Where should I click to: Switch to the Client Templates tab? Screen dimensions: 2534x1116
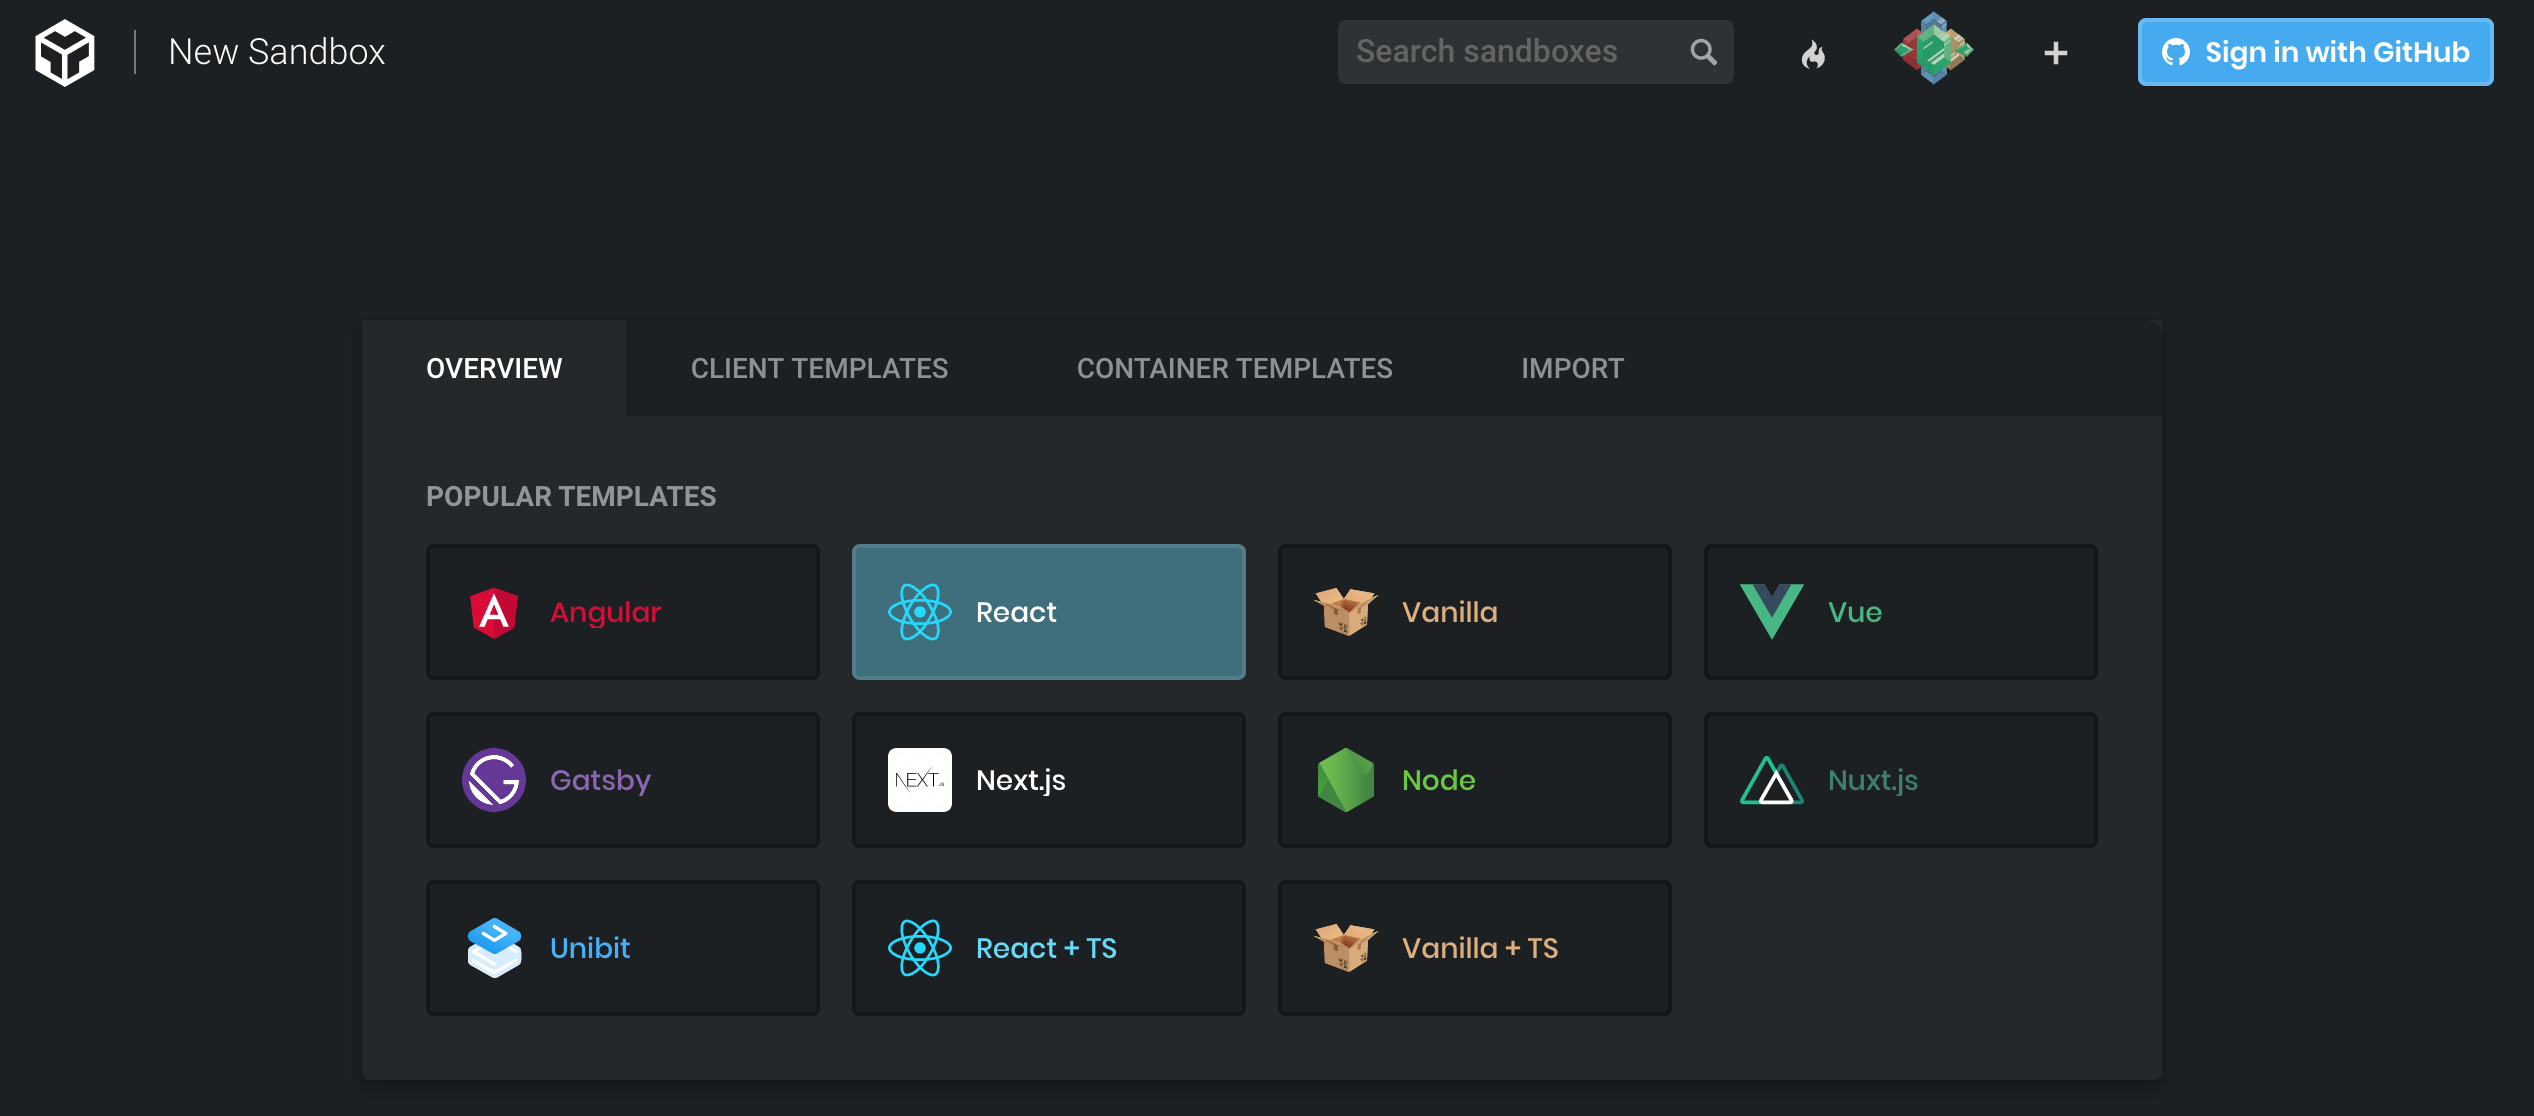pos(819,368)
